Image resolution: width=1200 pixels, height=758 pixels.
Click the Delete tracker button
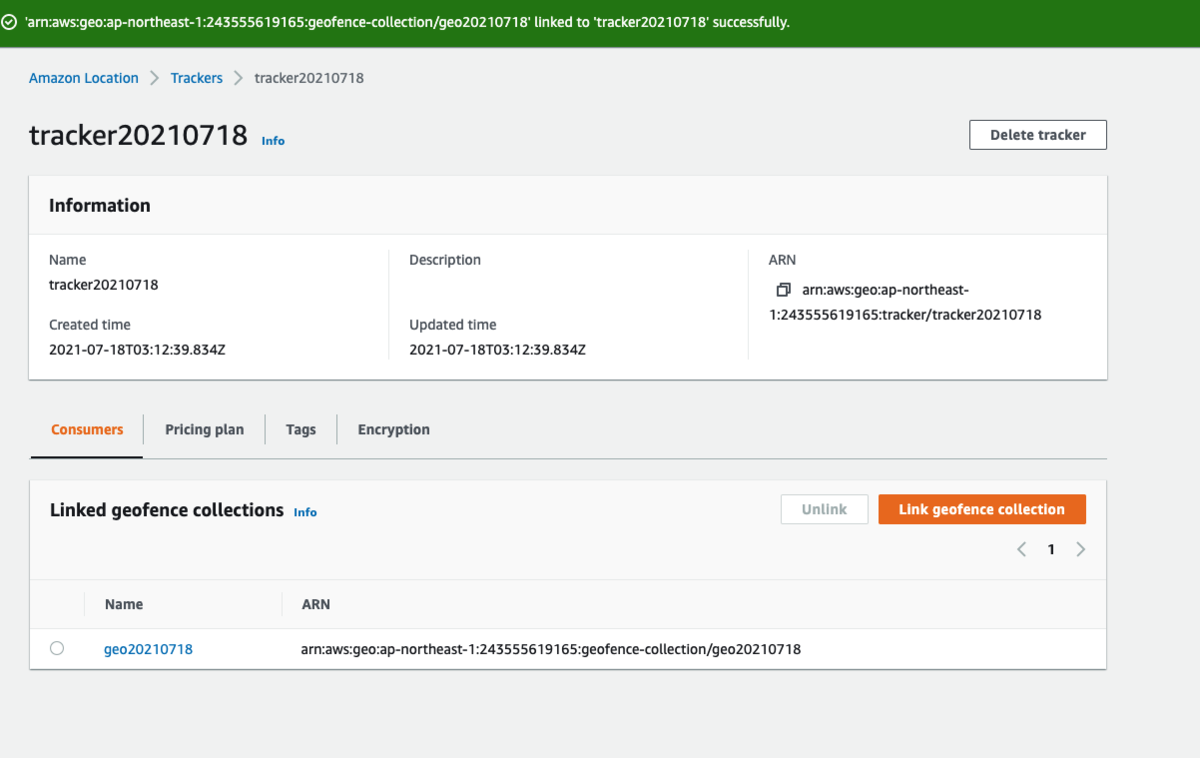1038,135
